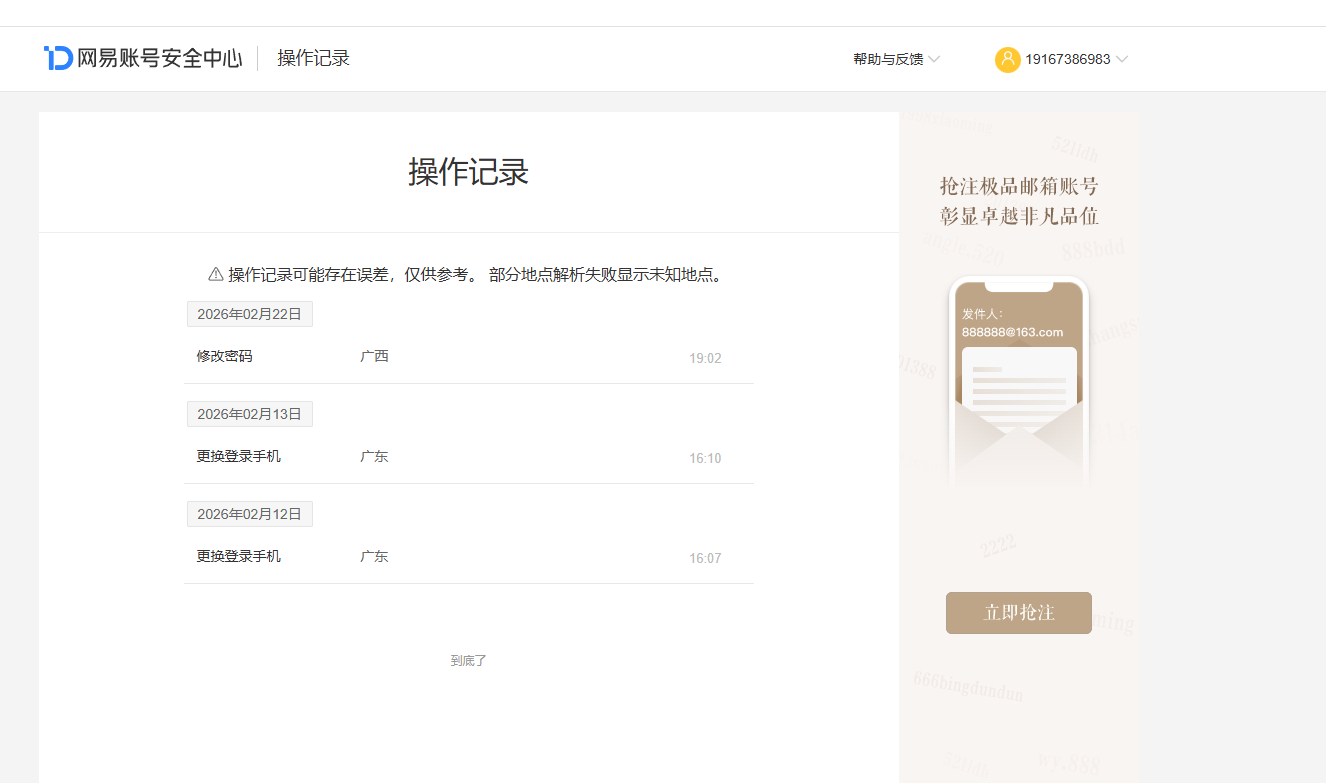Image resolution: width=1326 pixels, height=783 pixels.
Task: Click the warning triangle icon by the notice
Action: tap(216, 274)
